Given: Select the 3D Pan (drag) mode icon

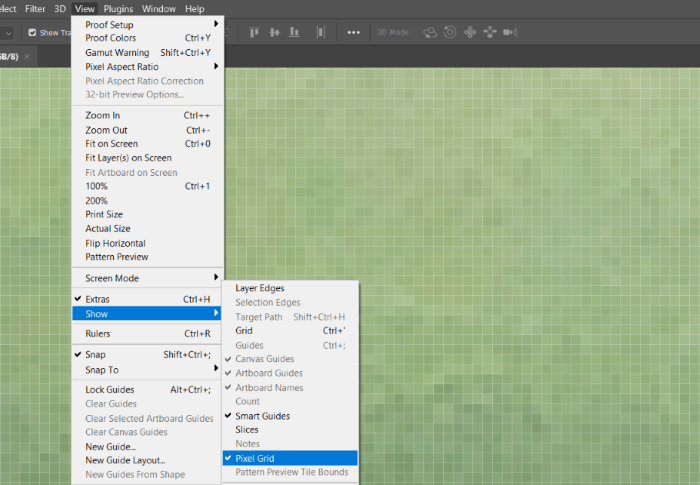Looking at the screenshot, I should [470, 32].
